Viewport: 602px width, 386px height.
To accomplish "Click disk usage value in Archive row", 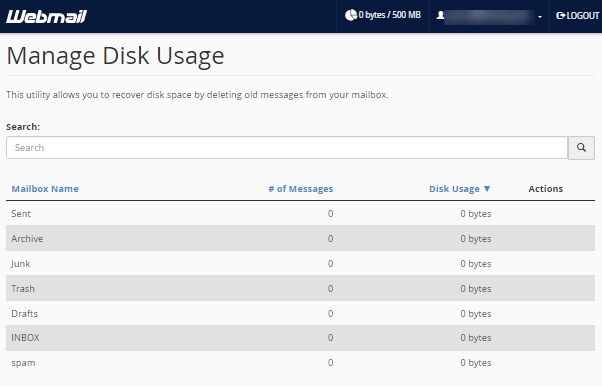I will point(476,239).
